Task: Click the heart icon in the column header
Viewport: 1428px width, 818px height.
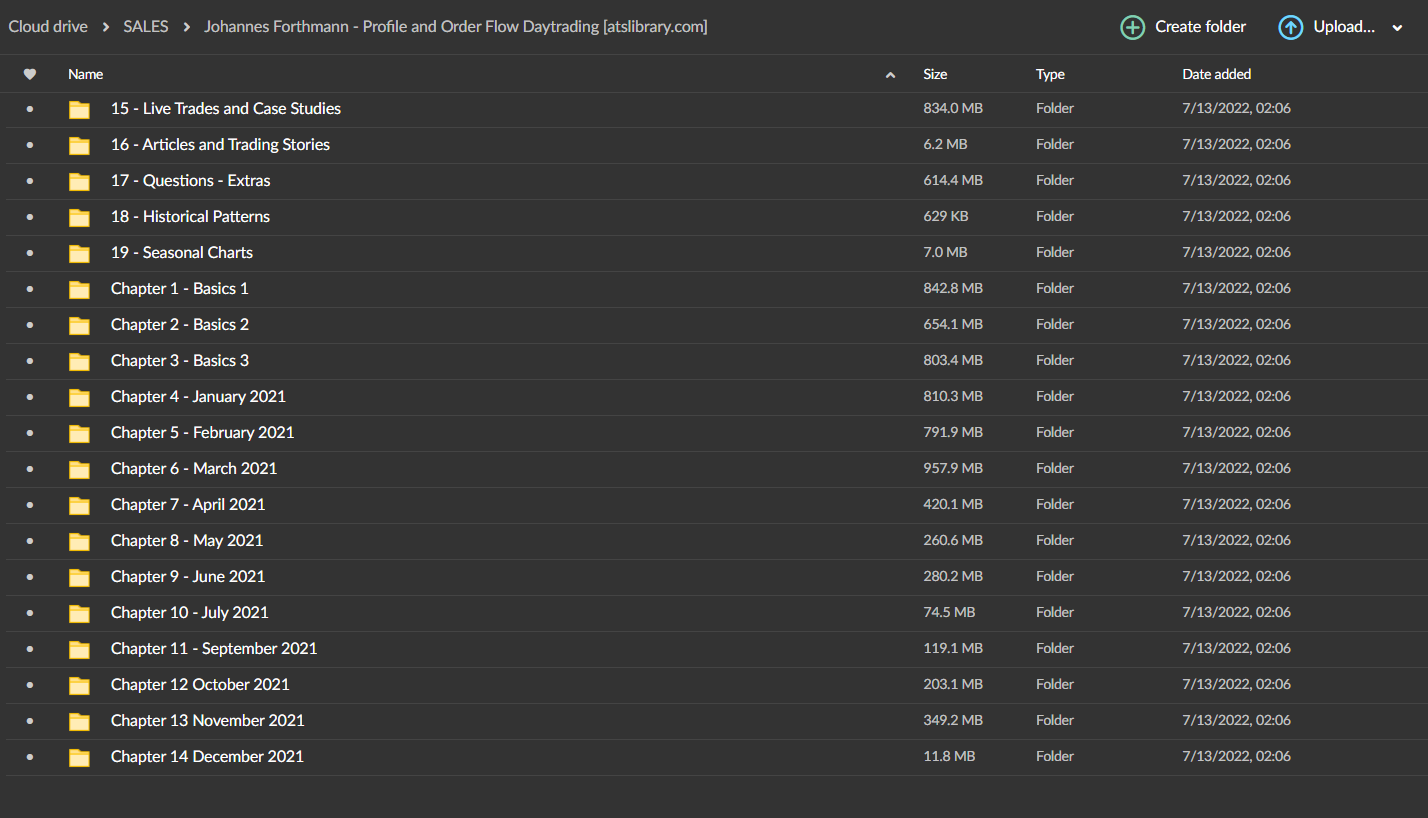Action: coord(30,74)
